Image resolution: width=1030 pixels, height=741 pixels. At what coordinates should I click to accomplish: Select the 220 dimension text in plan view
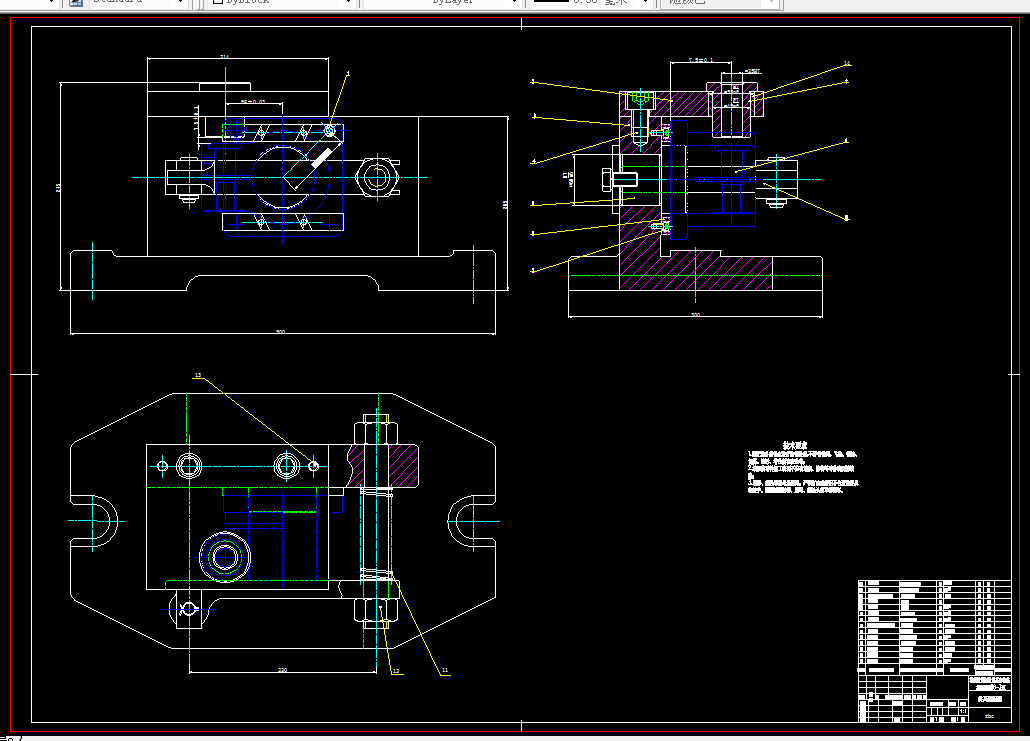click(282, 670)
